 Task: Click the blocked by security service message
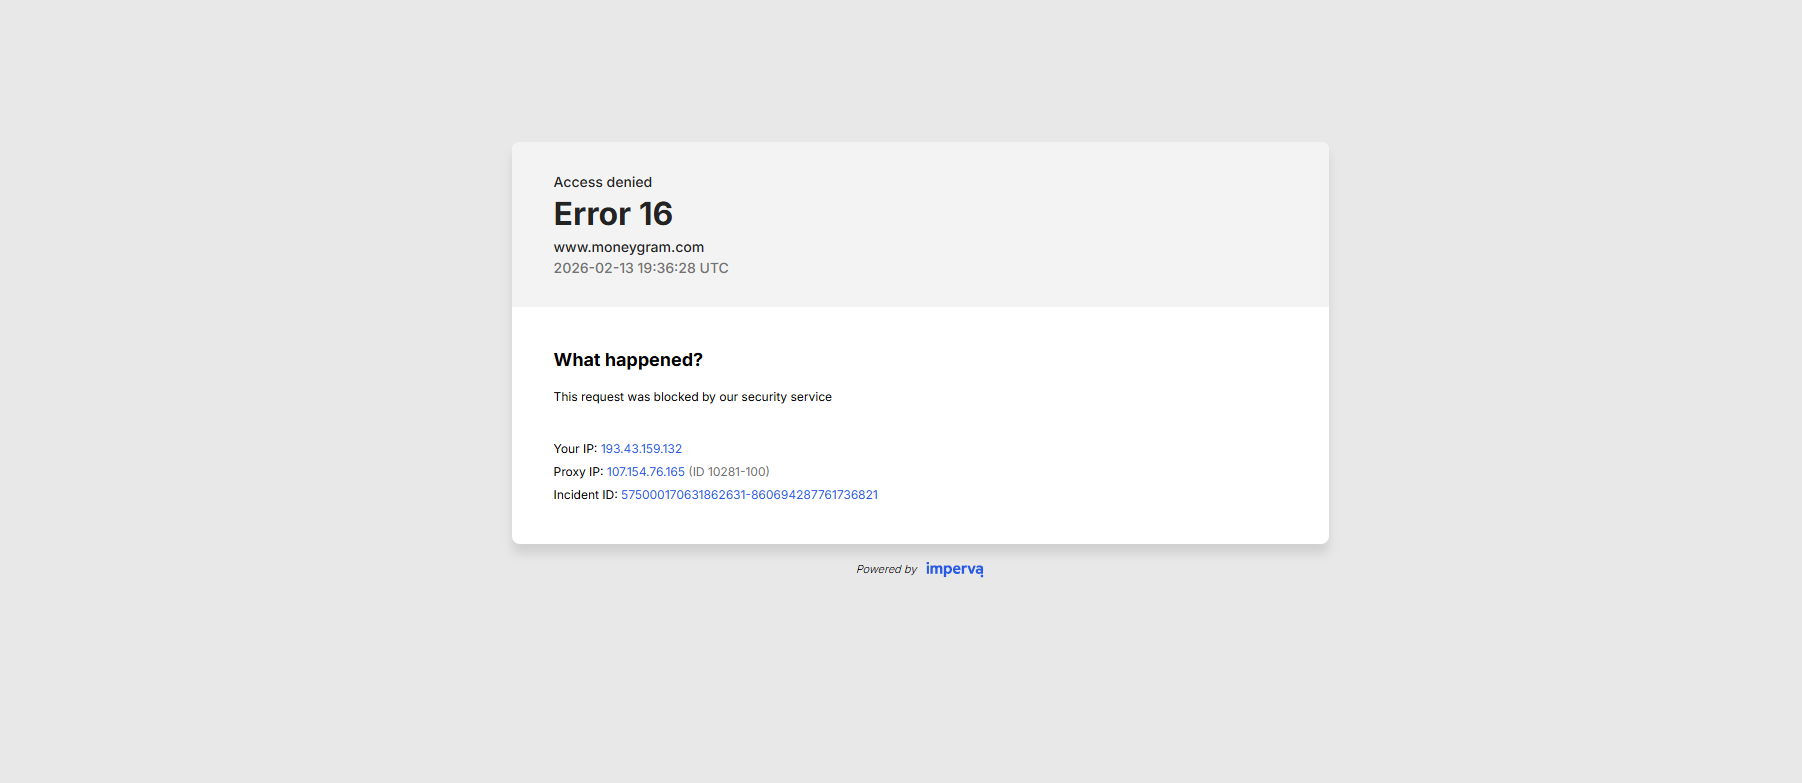692,397
